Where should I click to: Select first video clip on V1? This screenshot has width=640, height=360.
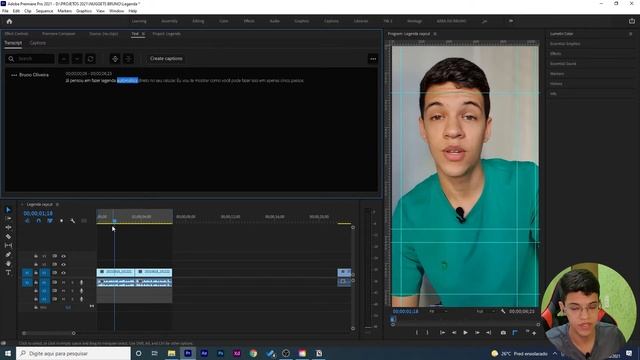coord(116,272)
